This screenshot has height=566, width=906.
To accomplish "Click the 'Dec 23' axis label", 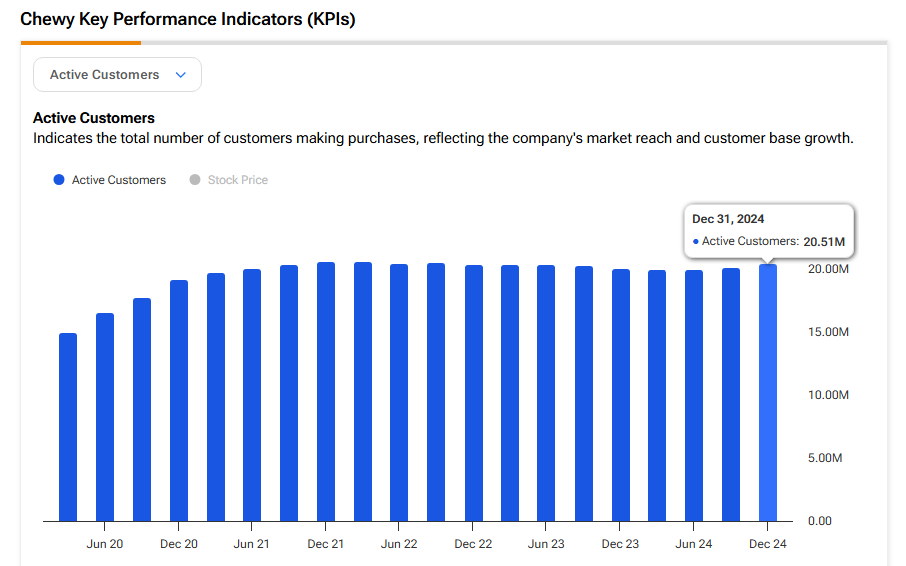I will pos(620,544).
